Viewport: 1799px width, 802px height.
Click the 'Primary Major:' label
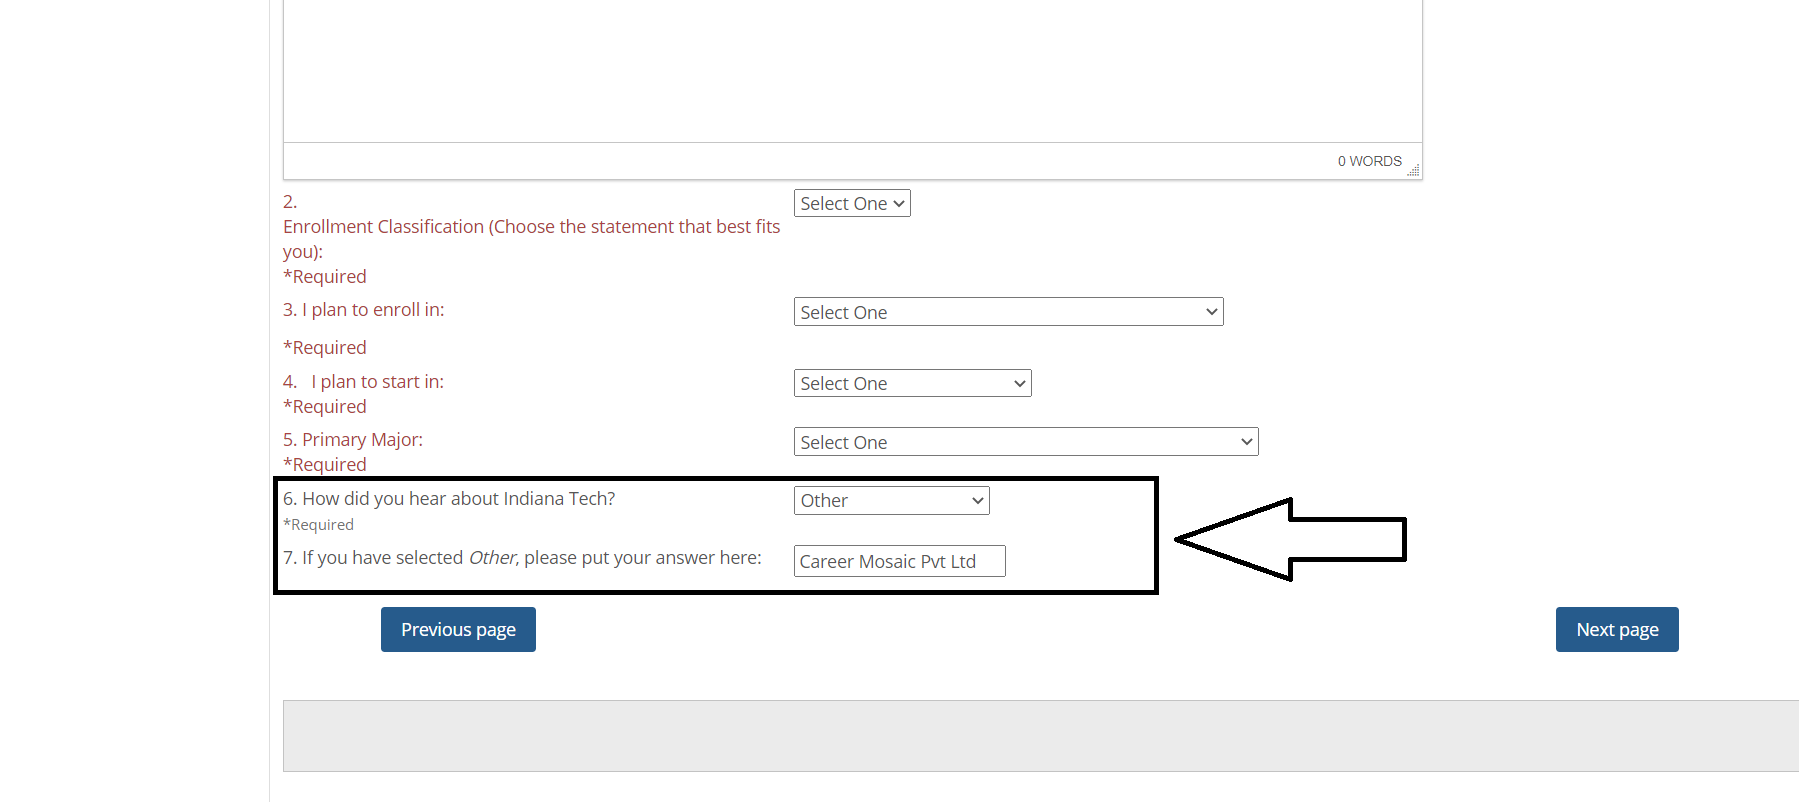[353, 440]
